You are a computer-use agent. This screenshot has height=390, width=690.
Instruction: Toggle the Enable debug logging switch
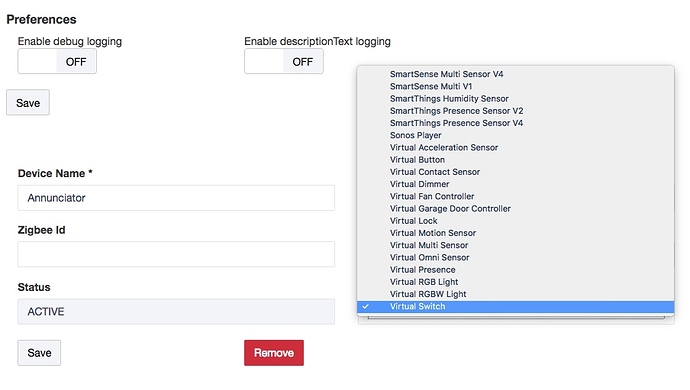point(57,62)
